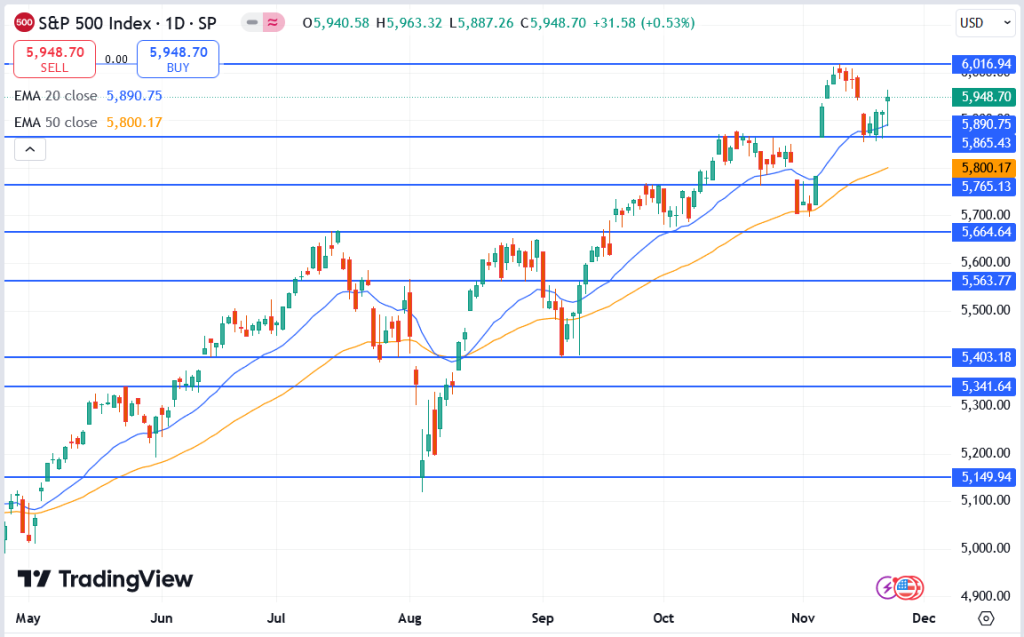
Task: Collapse the indicator legend with chevron
Action: (30, 150)
